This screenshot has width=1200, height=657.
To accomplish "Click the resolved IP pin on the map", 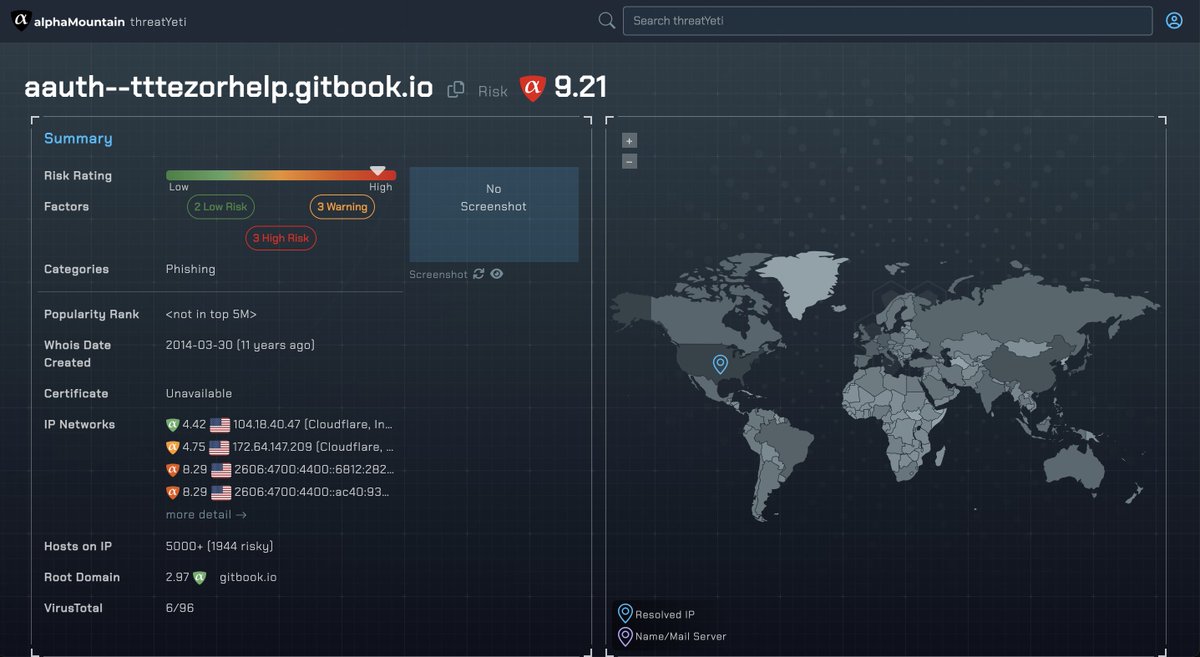I will coord(719,364).
